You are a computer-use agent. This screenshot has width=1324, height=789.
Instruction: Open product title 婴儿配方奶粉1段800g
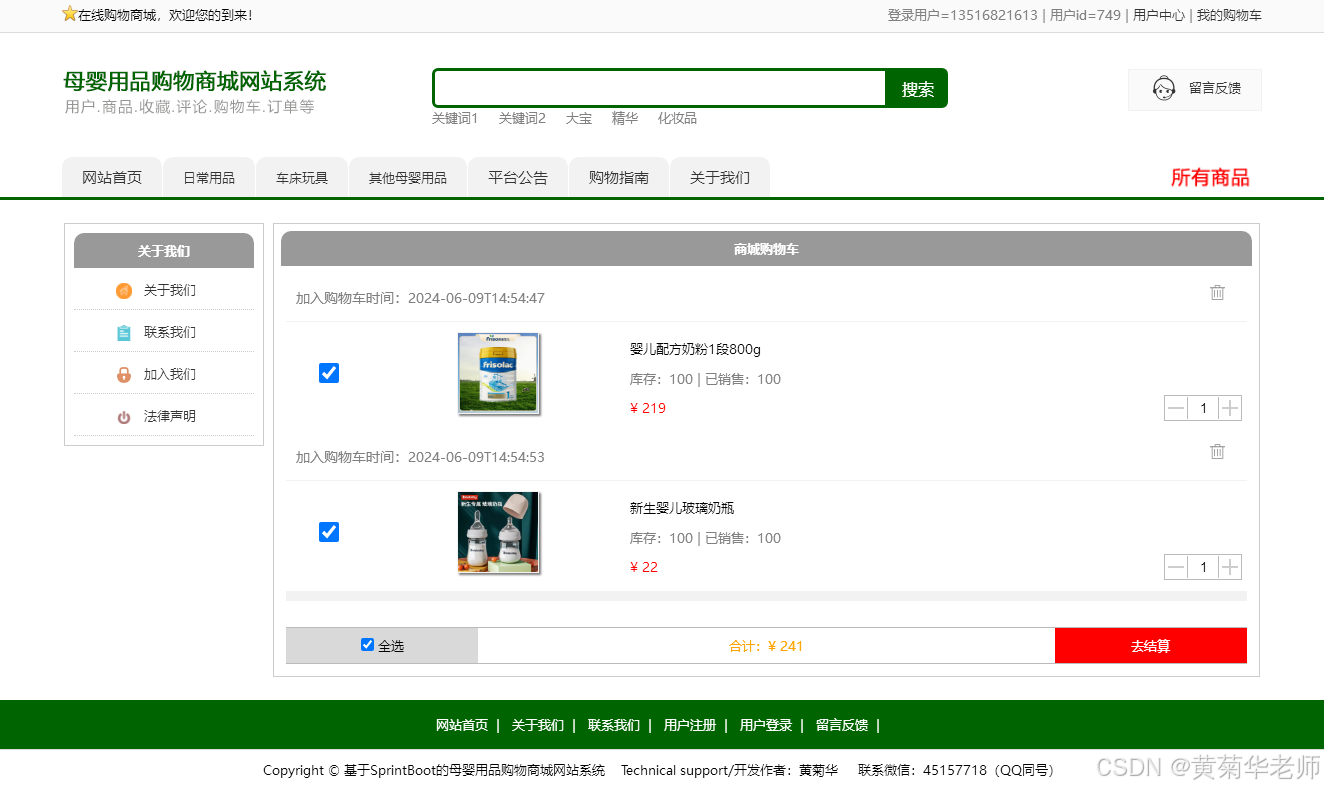pos(695,349)
